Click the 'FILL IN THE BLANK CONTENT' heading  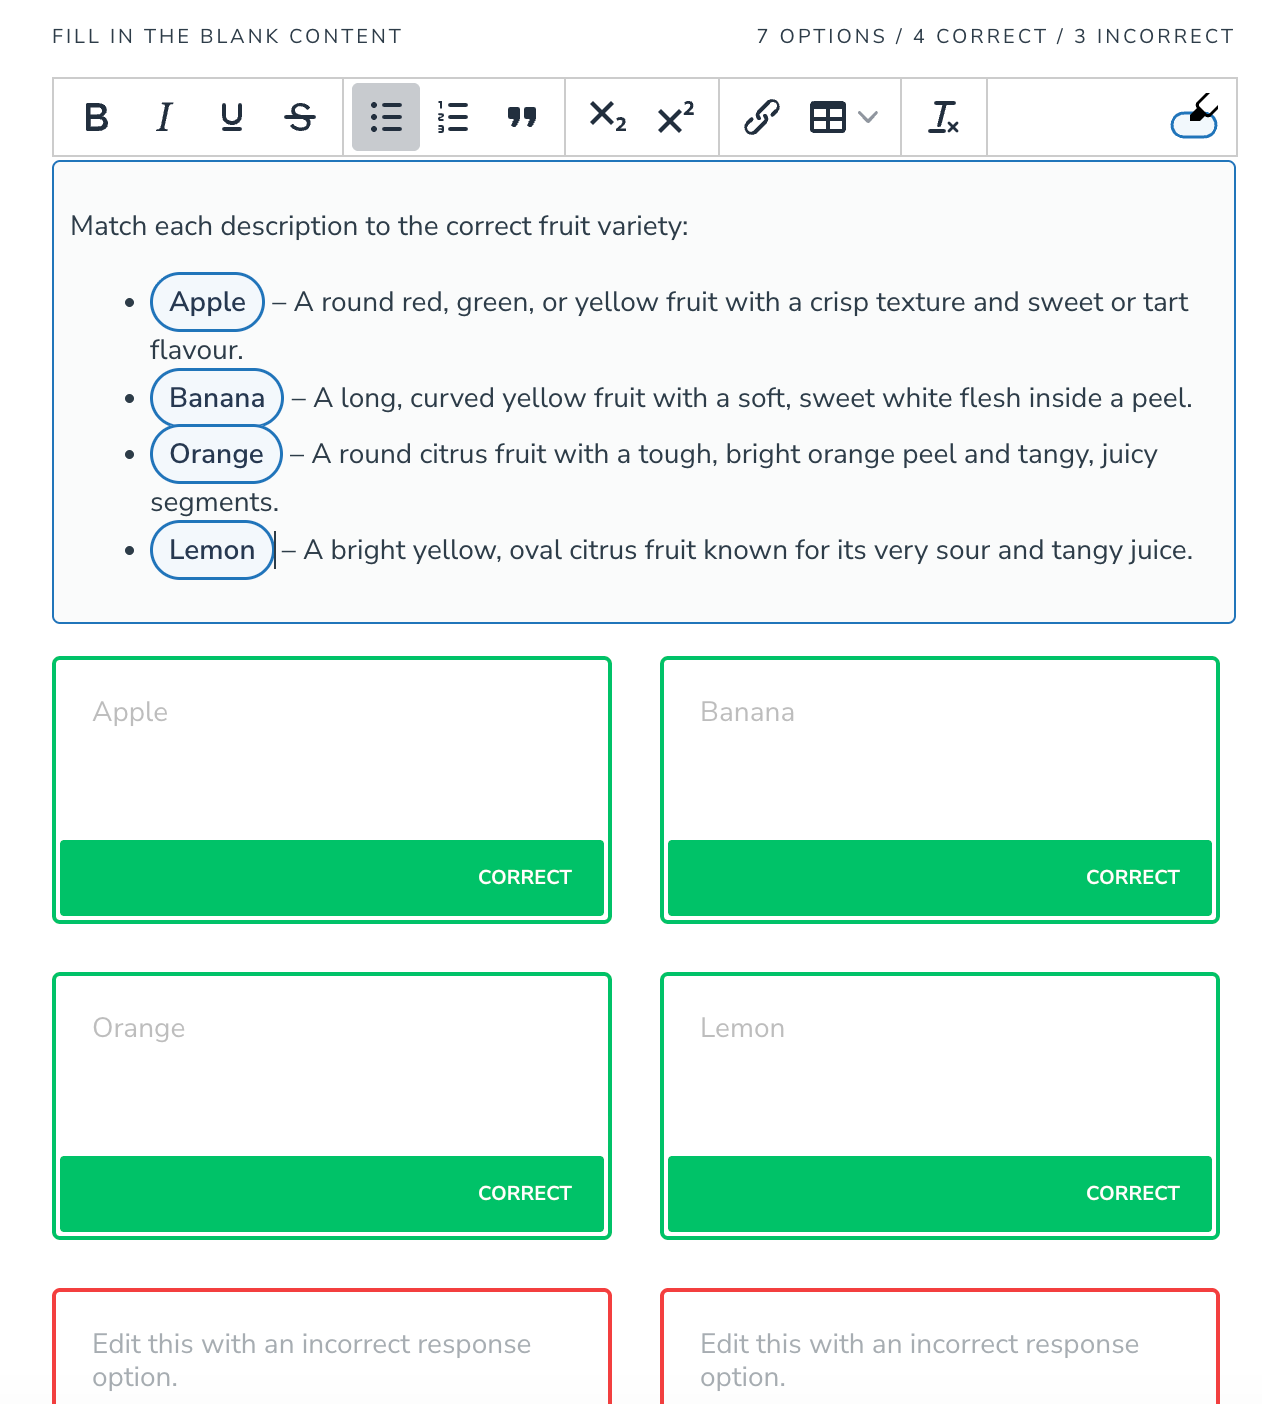tap(227, 37)
